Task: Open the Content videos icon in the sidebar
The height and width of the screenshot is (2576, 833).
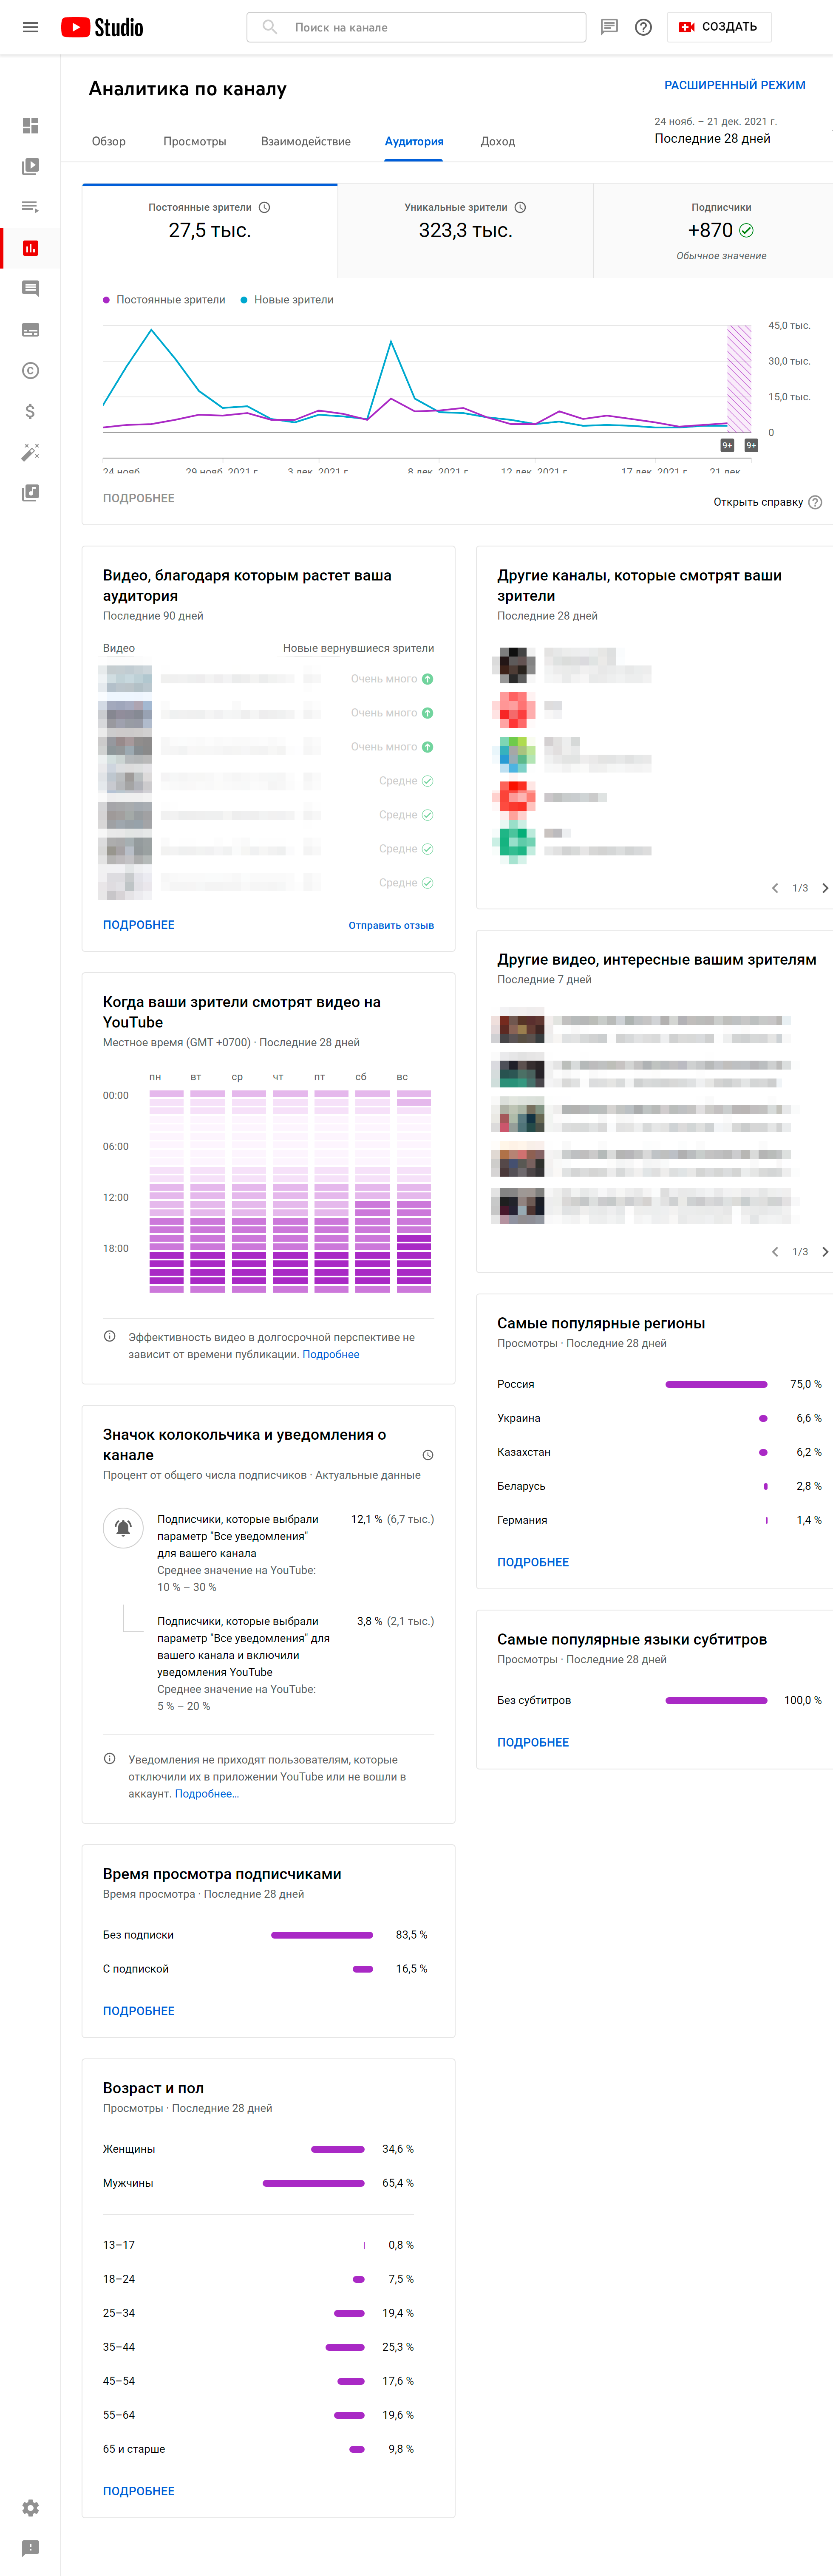Action: 30,166
